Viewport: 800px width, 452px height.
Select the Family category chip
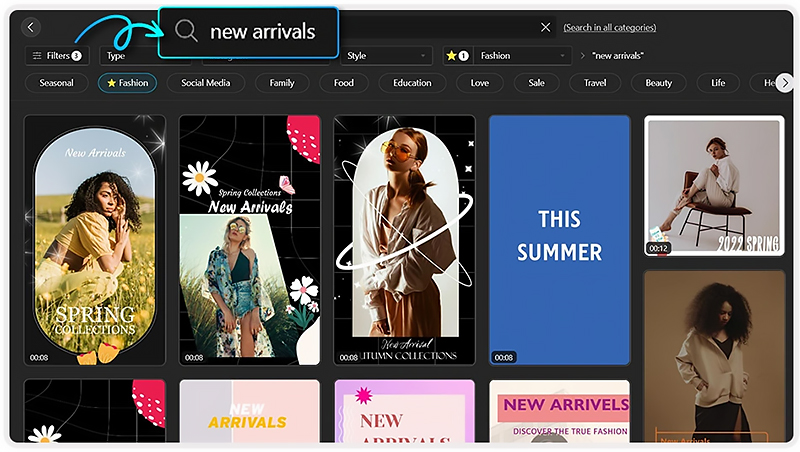pyautogui.click(x=282, y=83)
